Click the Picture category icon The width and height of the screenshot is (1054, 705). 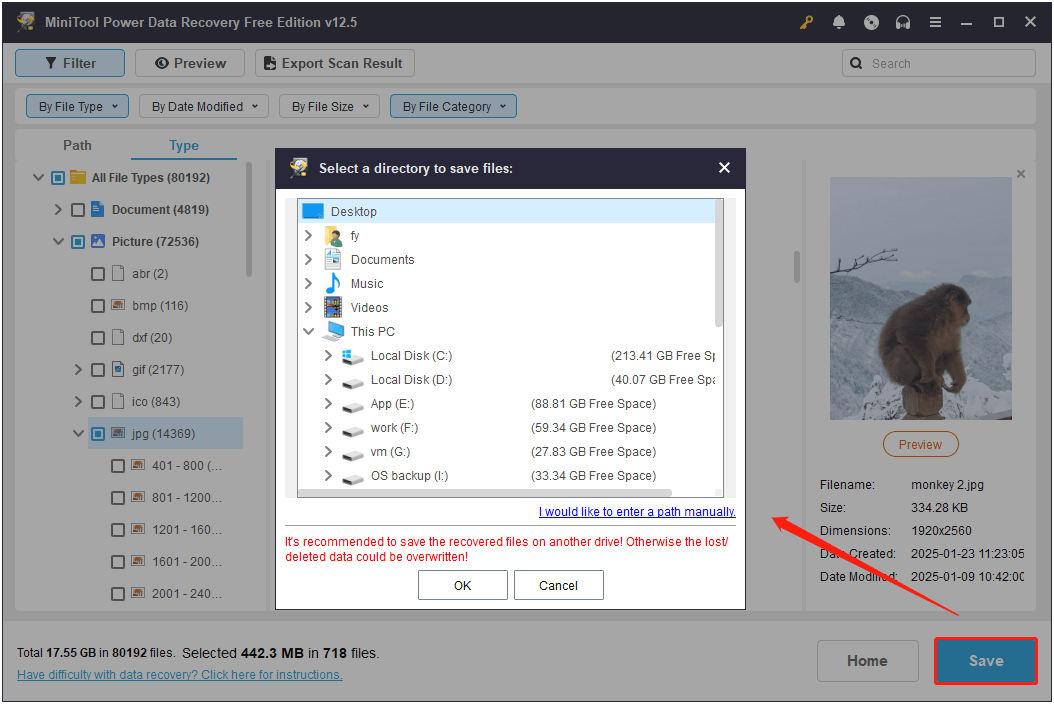pyautogui.click(x=97, y=241)
